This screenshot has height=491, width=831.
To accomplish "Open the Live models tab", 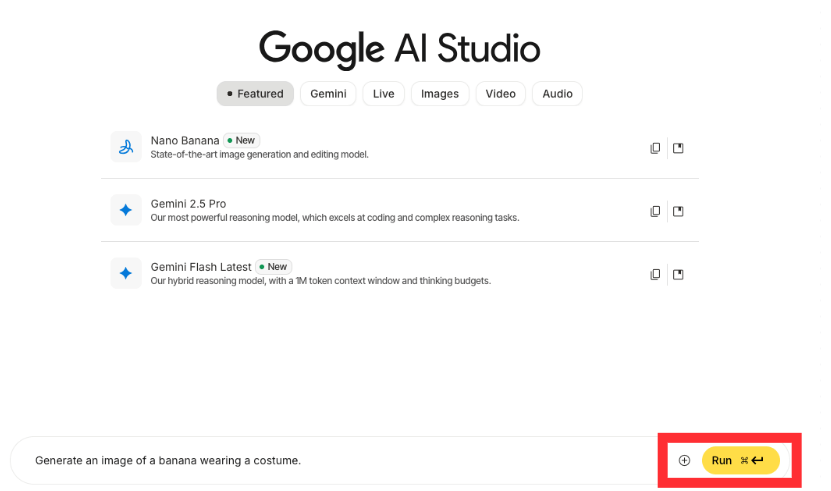I will click(x=383, y=94).
